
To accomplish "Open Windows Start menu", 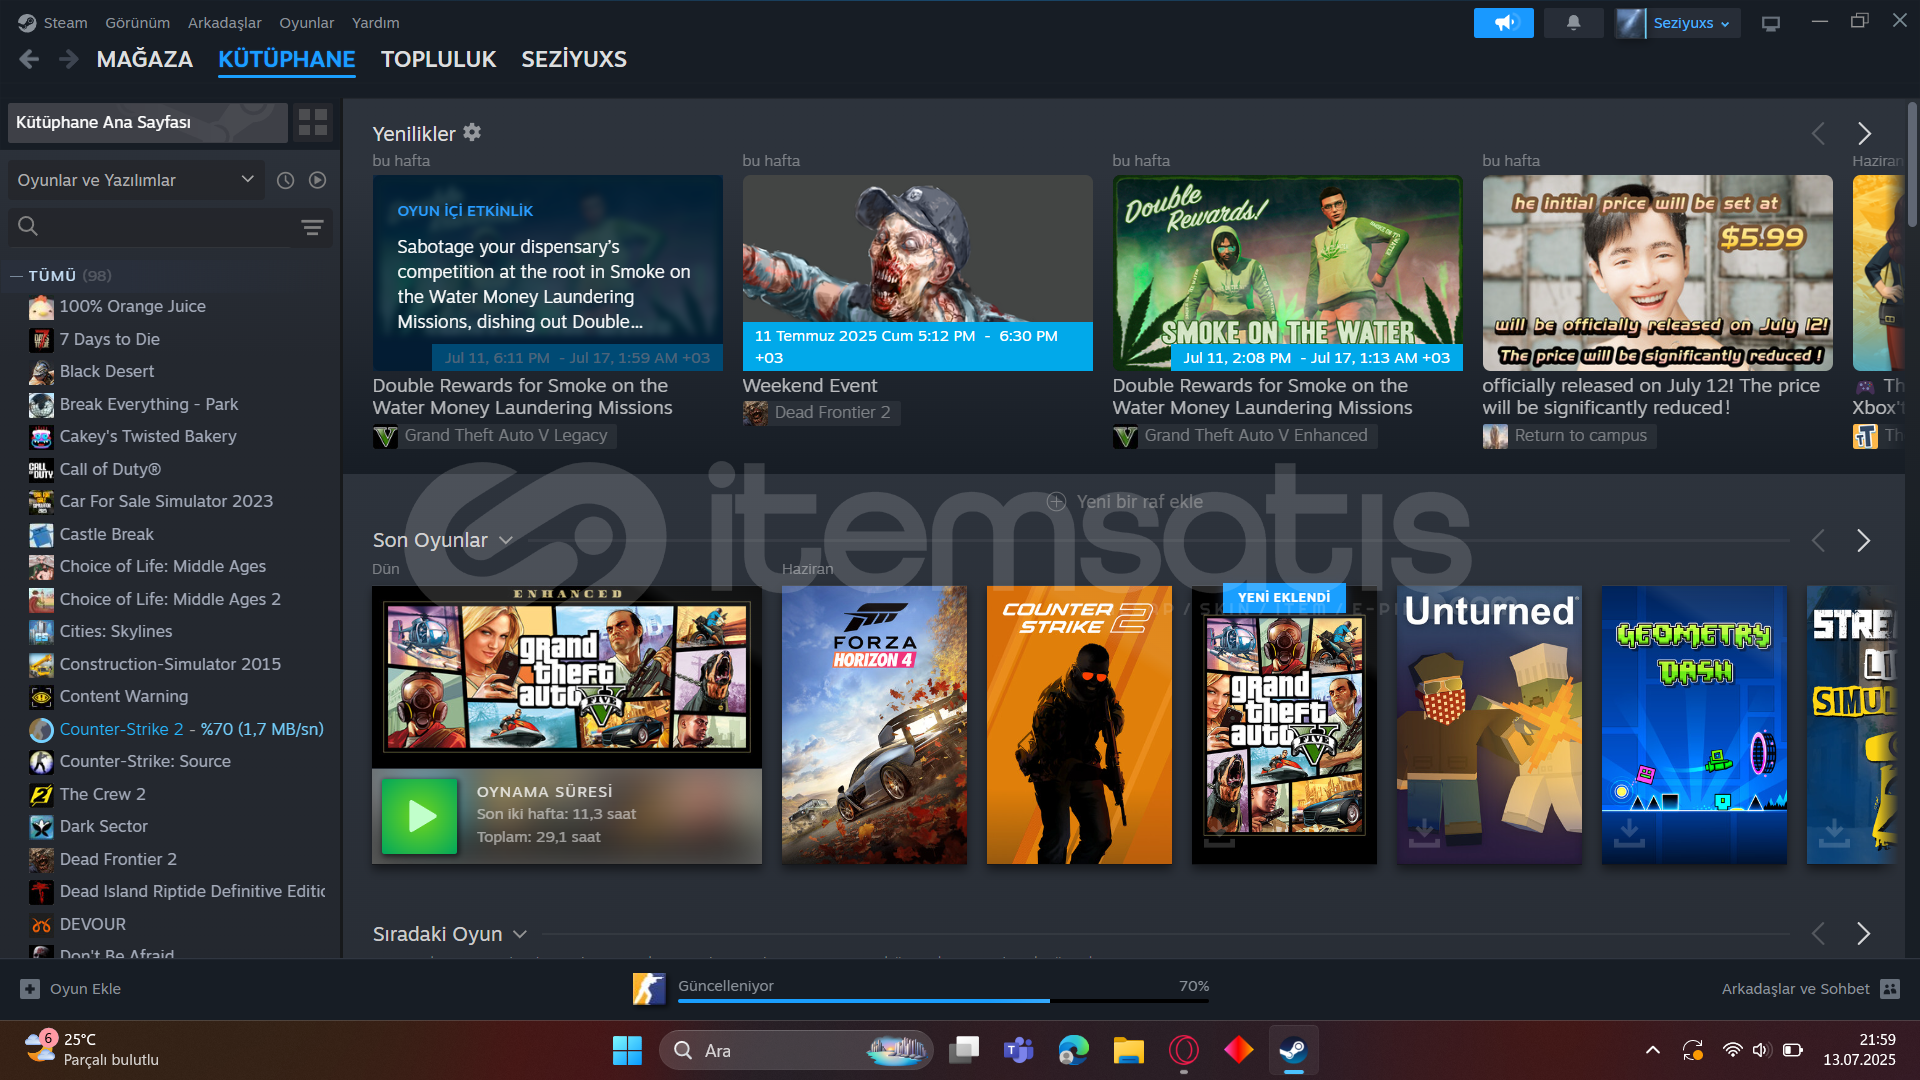I will (627, 1051).
